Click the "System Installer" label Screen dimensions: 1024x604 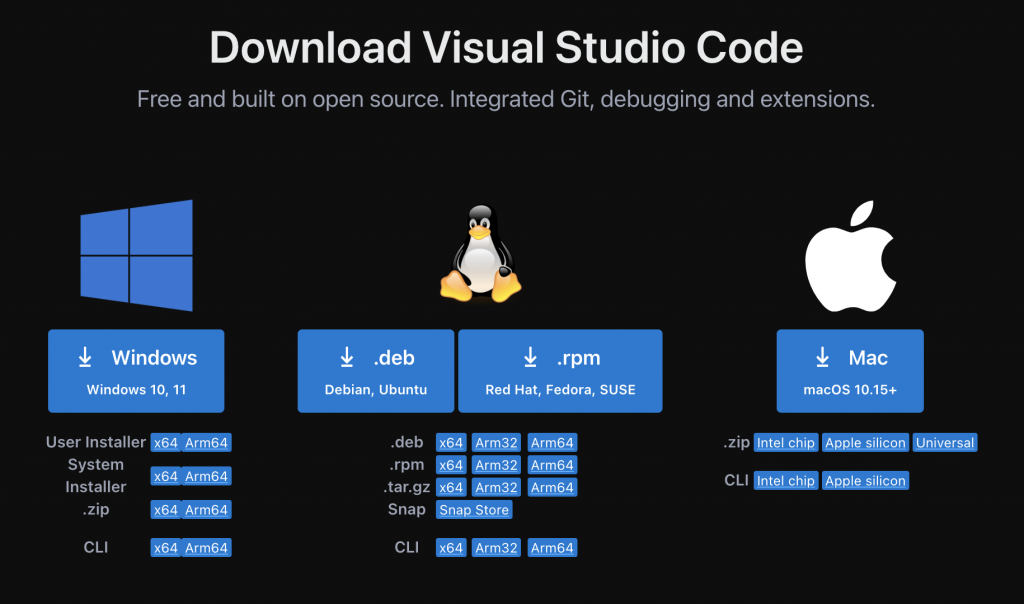(96, 475)
